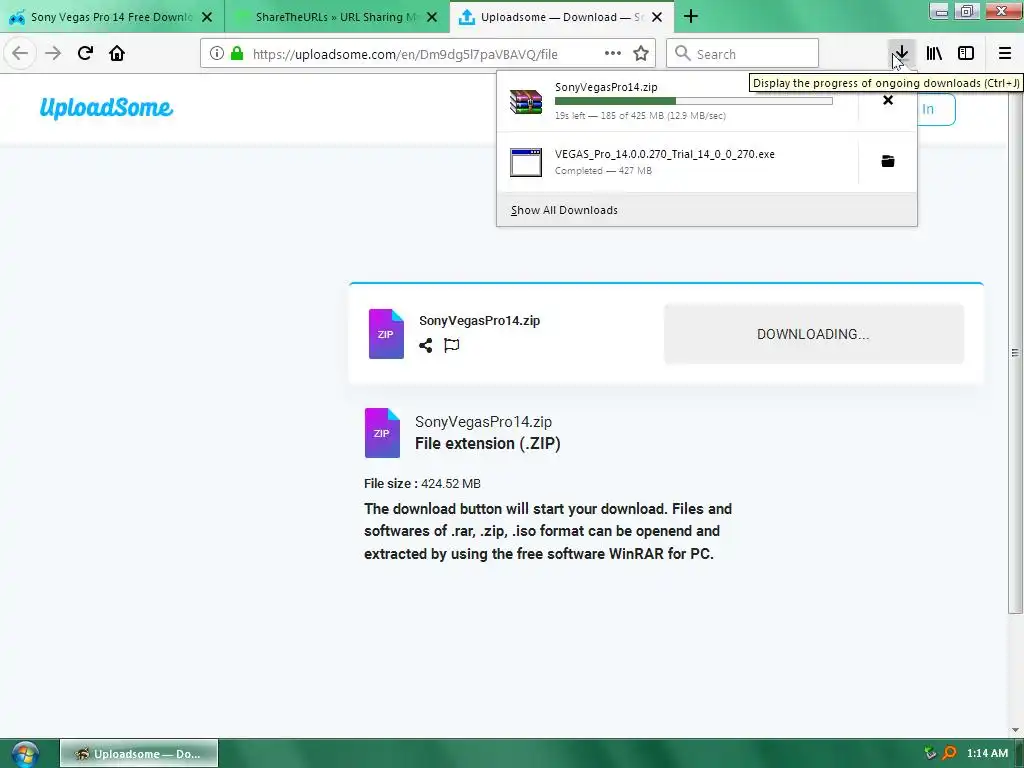Click the download progress bar of SonyVegasPro14.zip

tap(694, 101)
